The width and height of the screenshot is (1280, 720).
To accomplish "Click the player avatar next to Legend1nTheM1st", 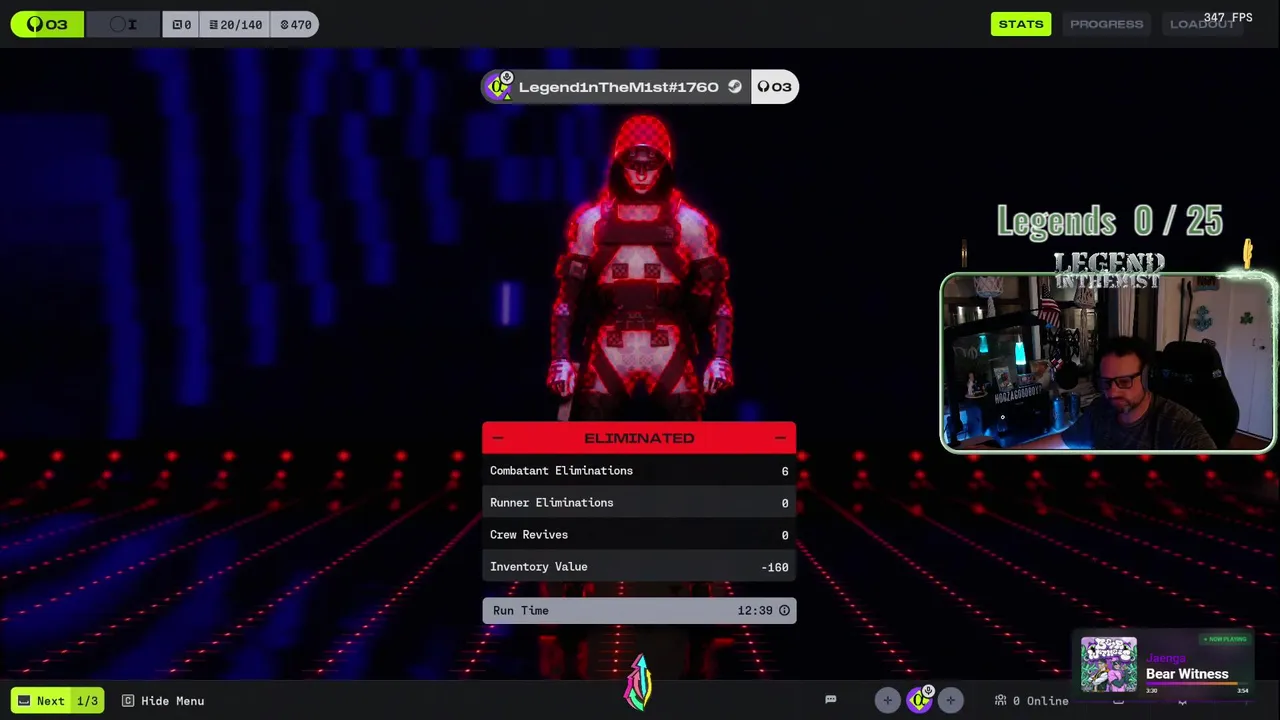I will [498, 87].
